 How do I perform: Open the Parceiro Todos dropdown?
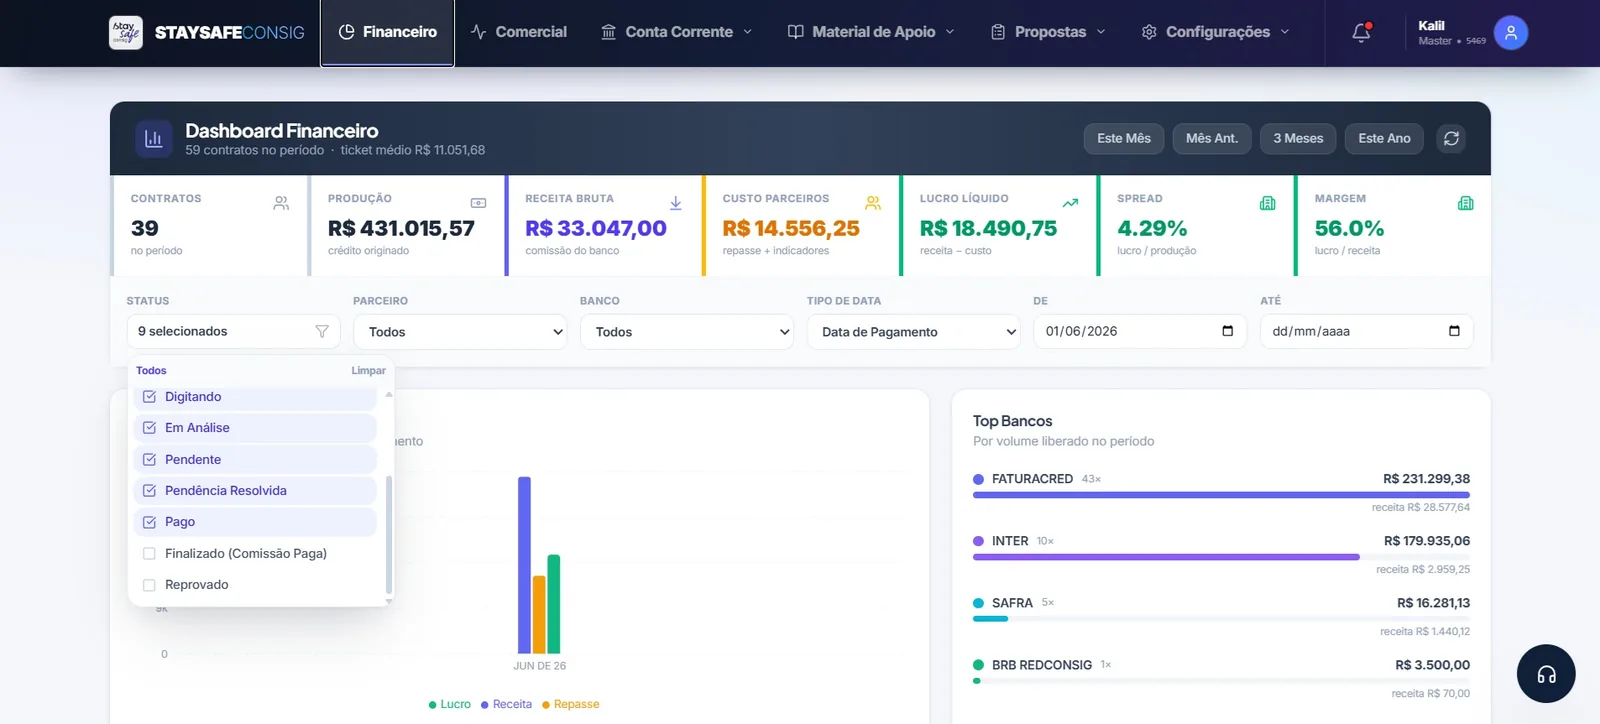coord(460,332)
